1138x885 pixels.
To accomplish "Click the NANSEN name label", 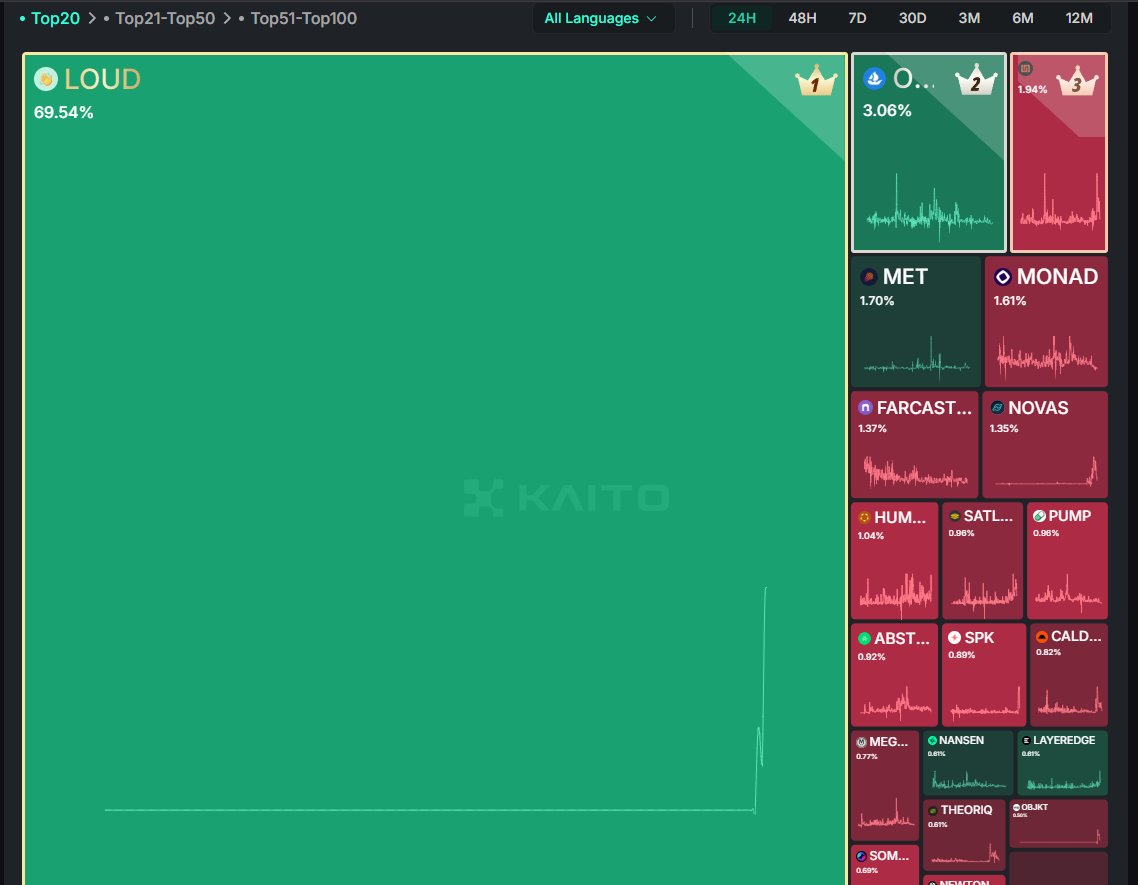I will tap(962, 741).
